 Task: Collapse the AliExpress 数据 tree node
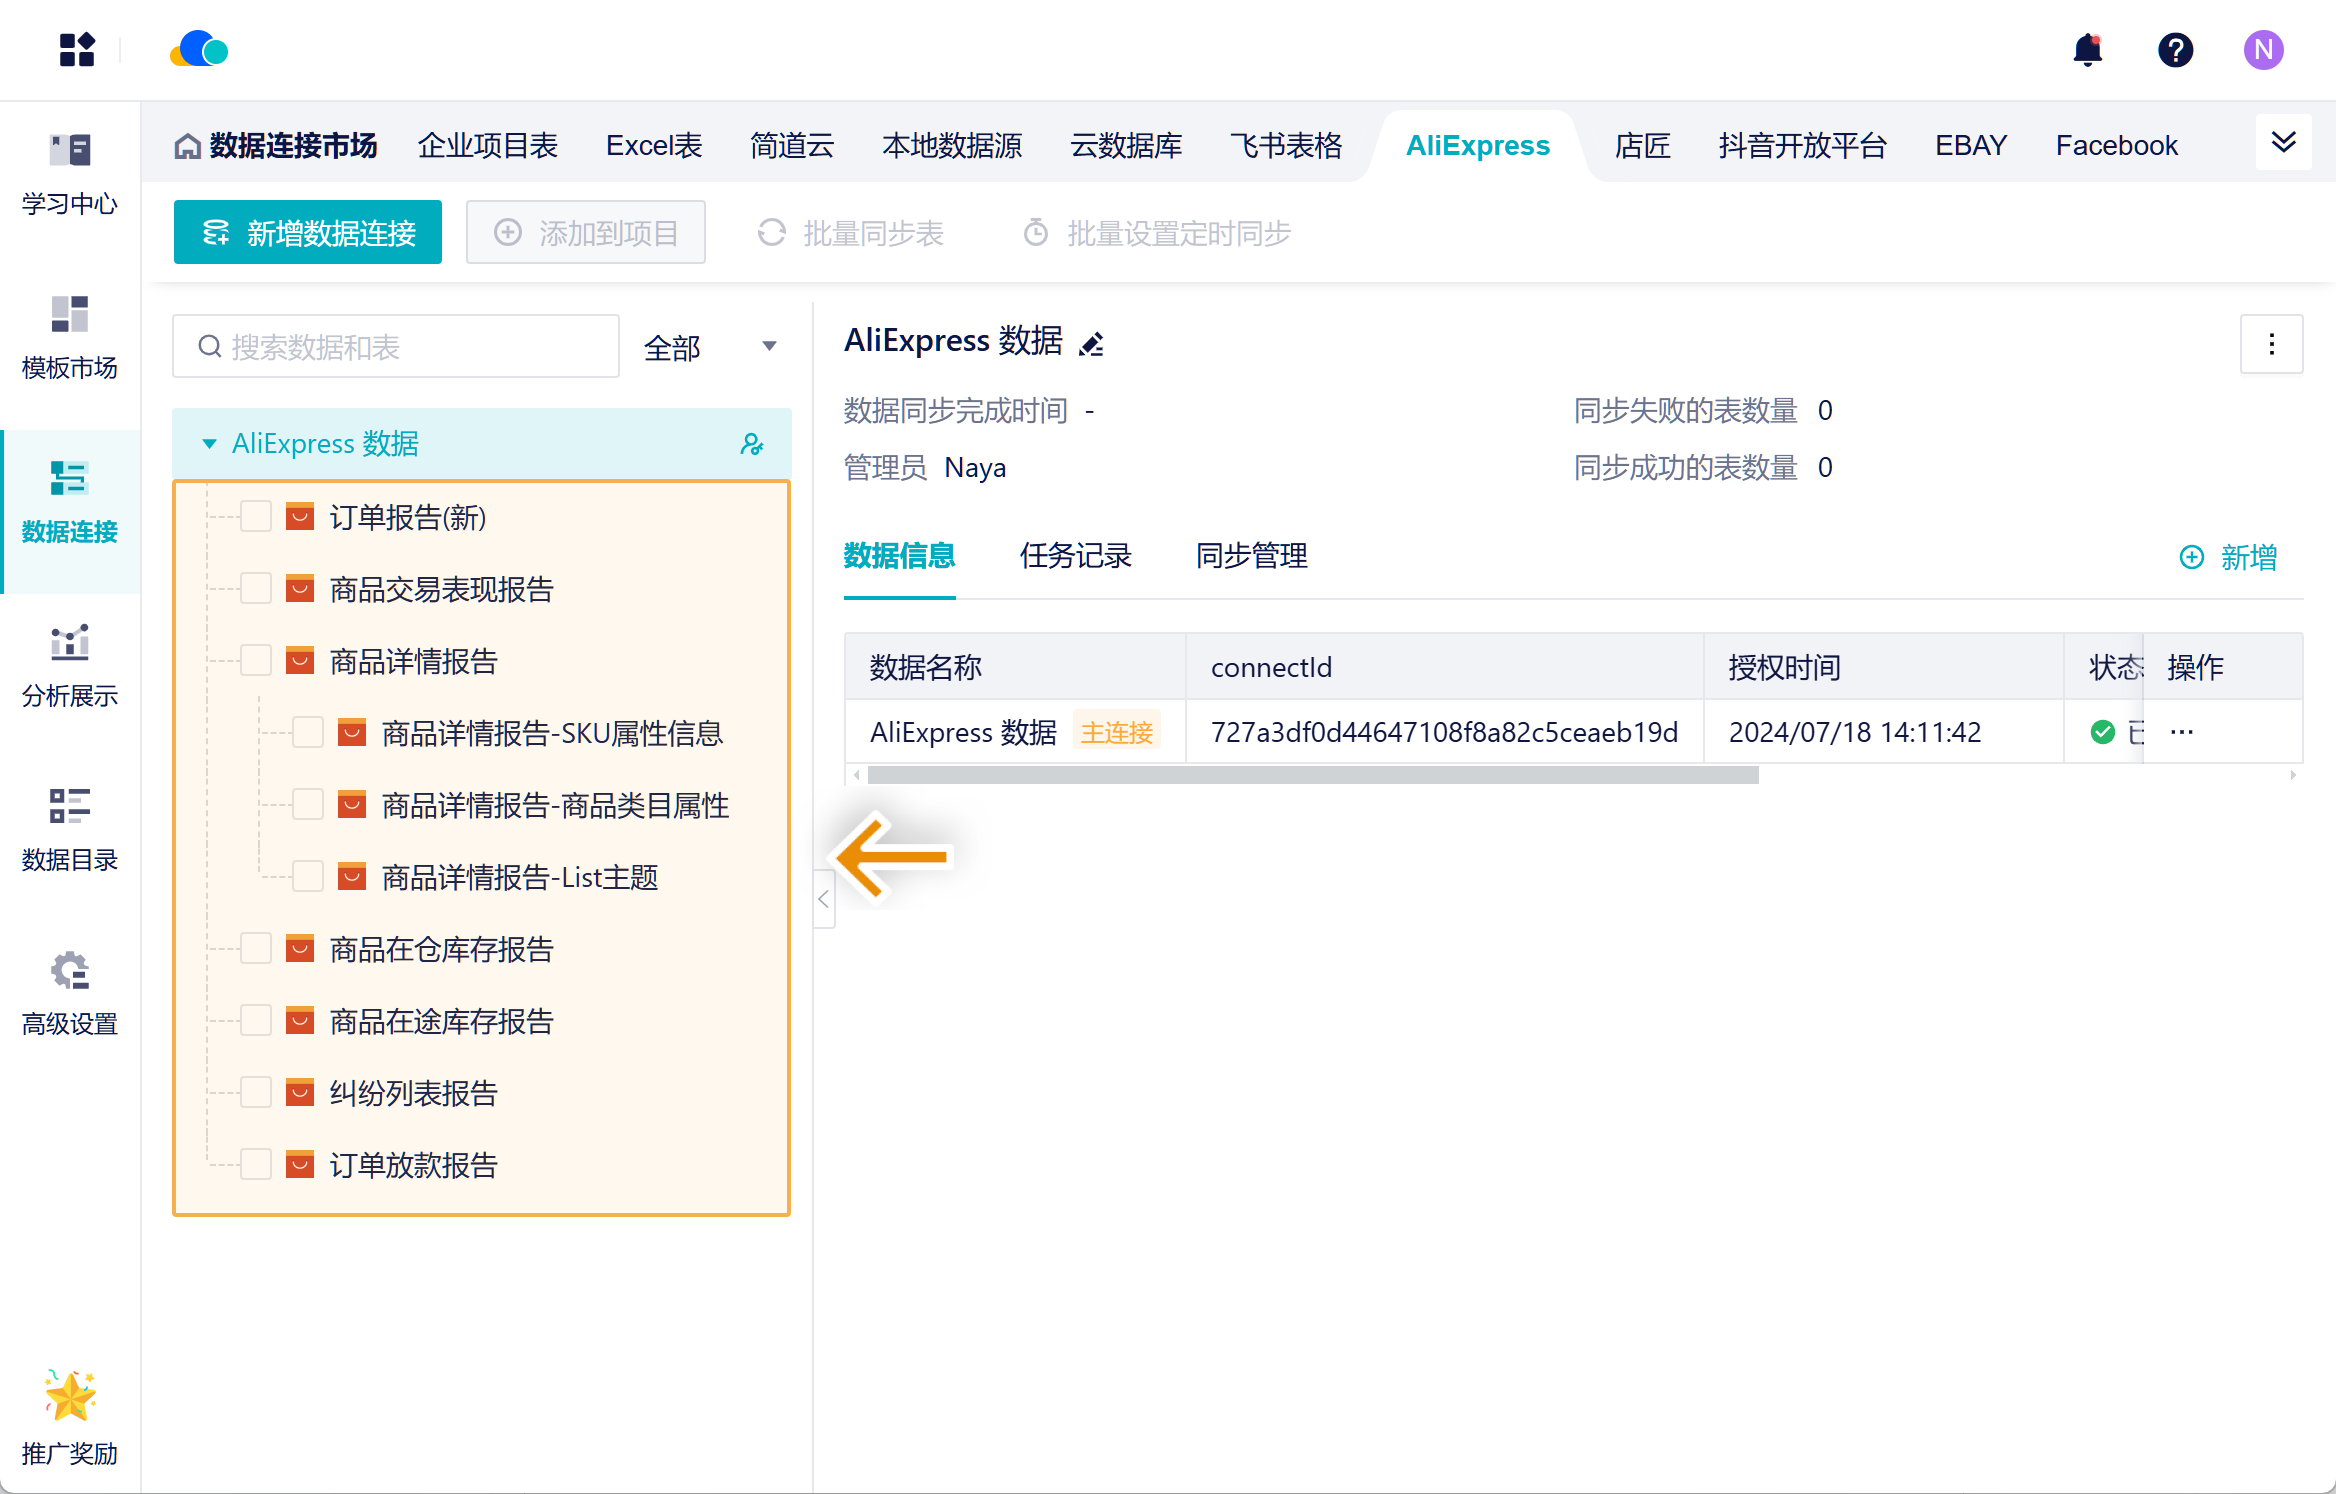(209, 444)
